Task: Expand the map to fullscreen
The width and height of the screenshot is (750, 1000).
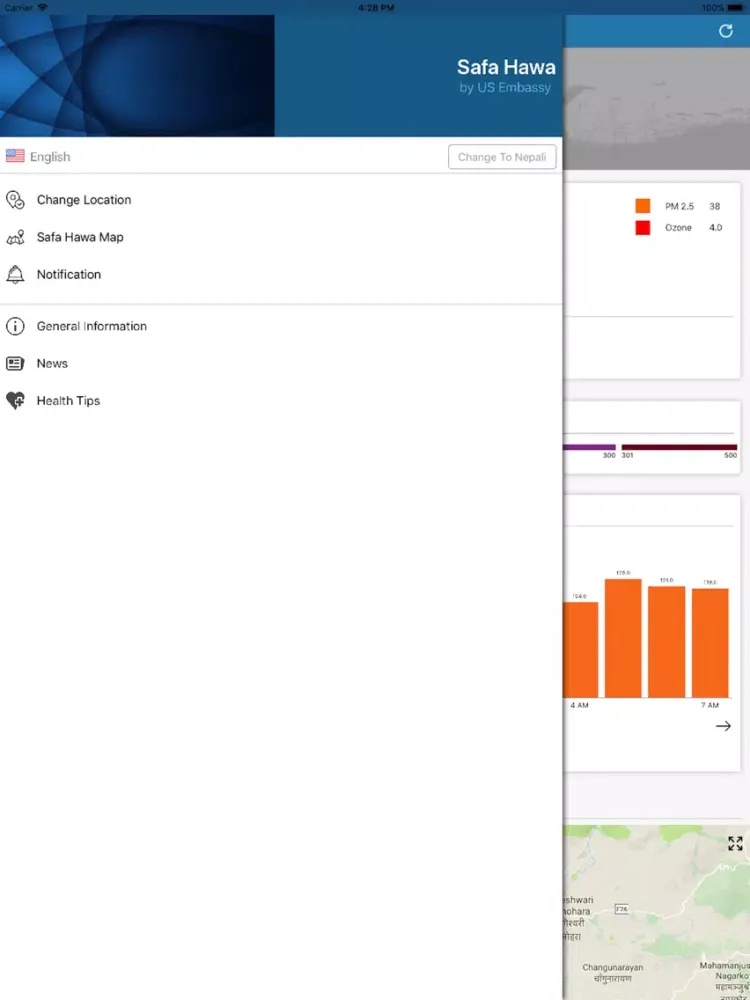Action: (x=735, y=843)
